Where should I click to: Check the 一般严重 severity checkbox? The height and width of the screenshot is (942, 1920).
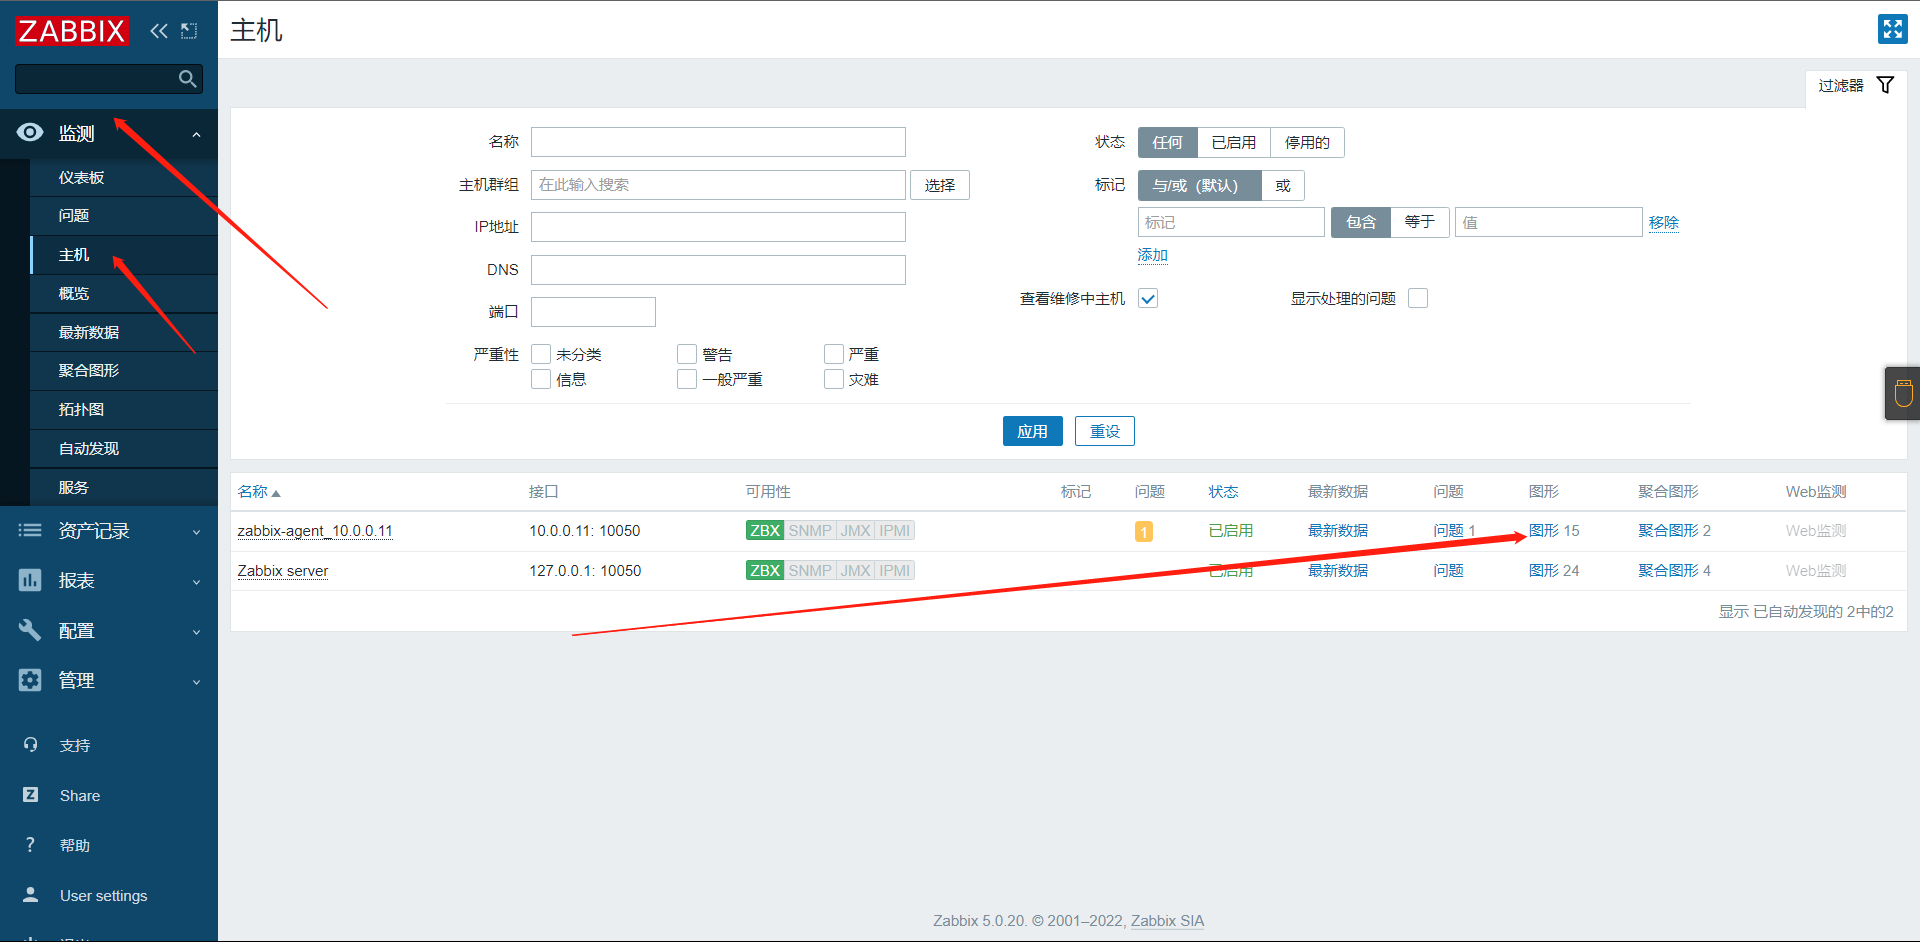click(x=687, y=379)
